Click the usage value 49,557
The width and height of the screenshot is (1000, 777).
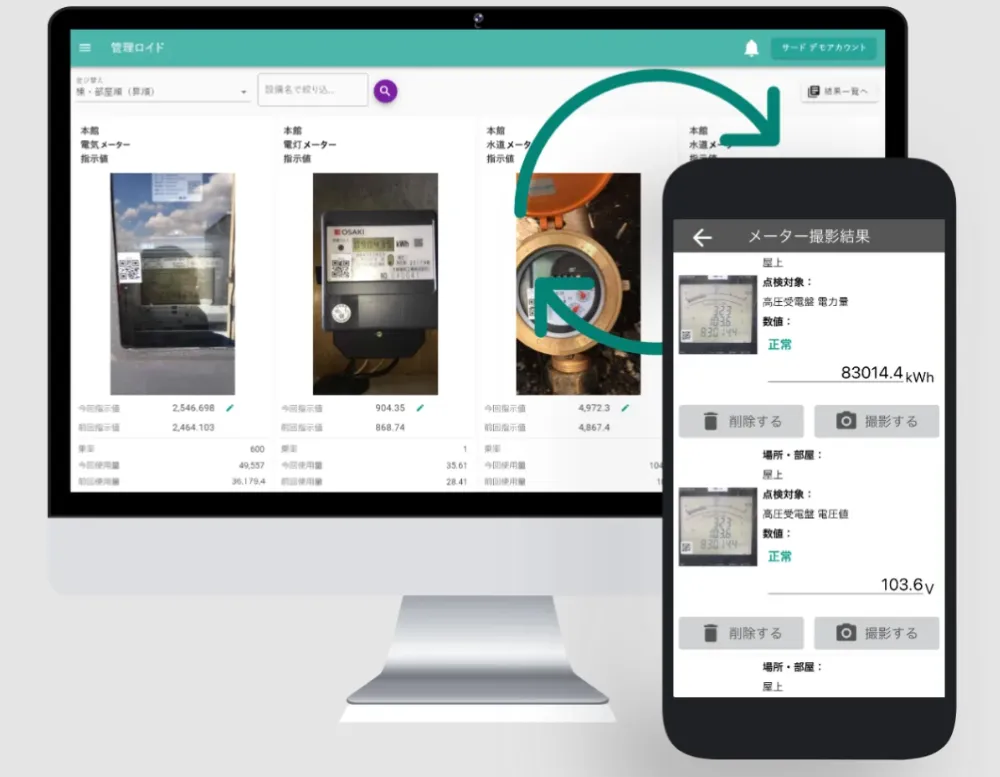point(251,465)
